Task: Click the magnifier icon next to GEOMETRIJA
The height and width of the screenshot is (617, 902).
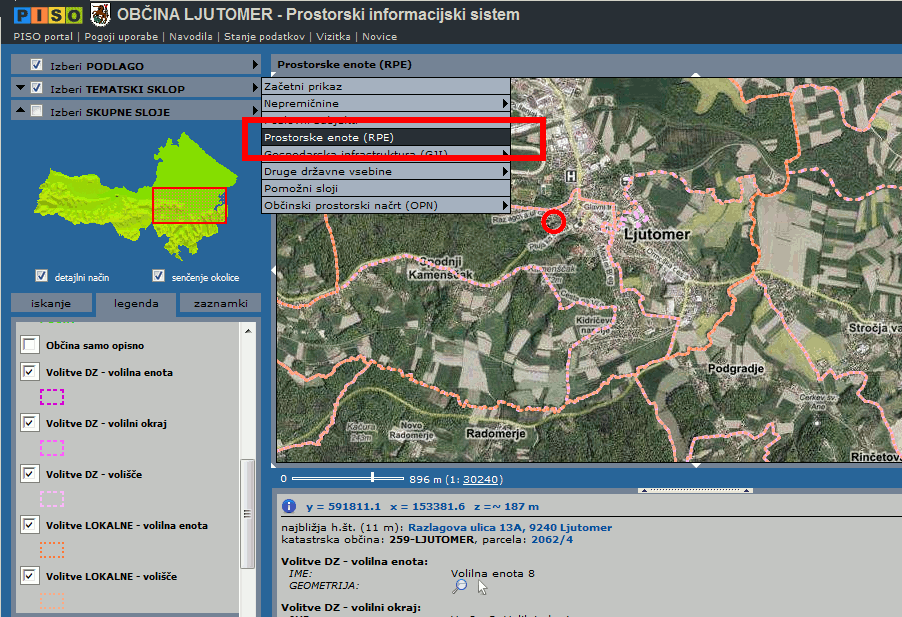Action: (x=460, y=586)
